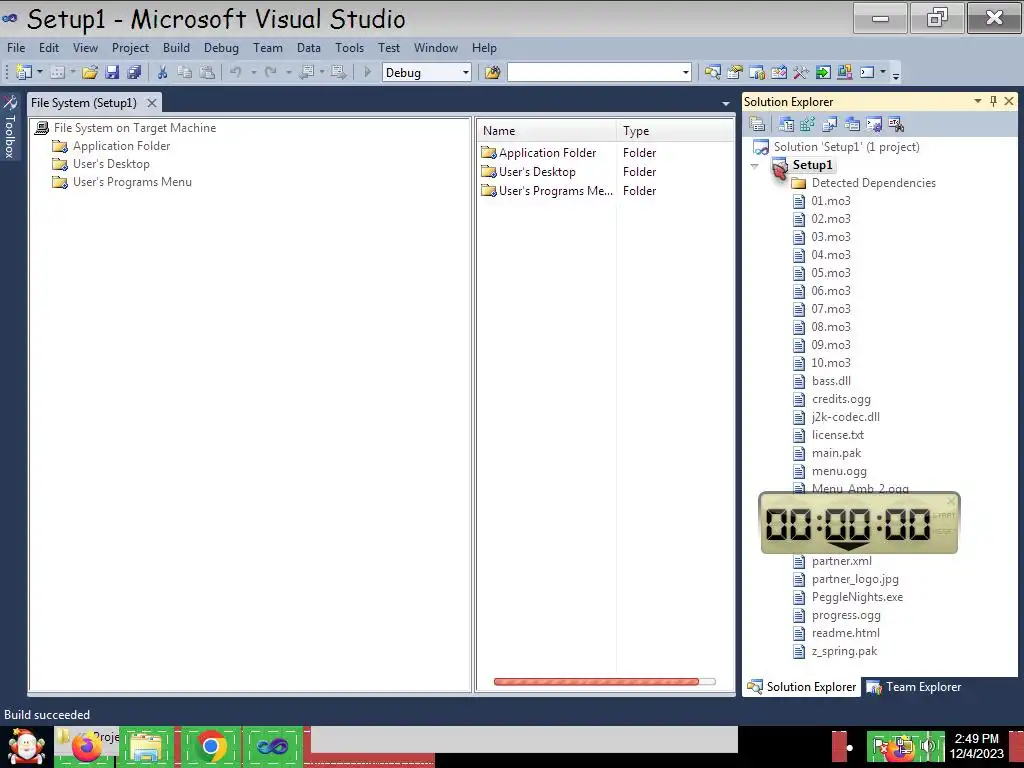Click the Redo arrow icon
Image resolution: width=1024 pixels, height=768 pixels.
point(270,72)
